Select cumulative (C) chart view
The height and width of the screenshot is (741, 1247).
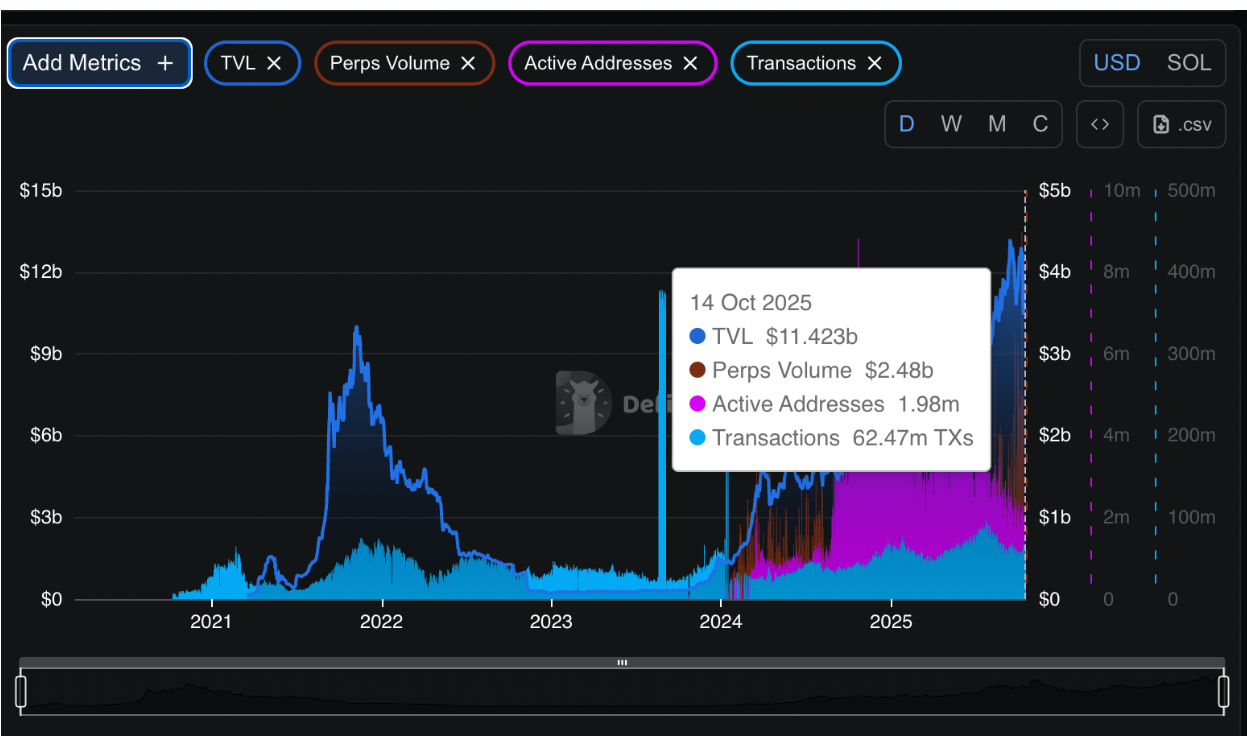coord(1040,124)
